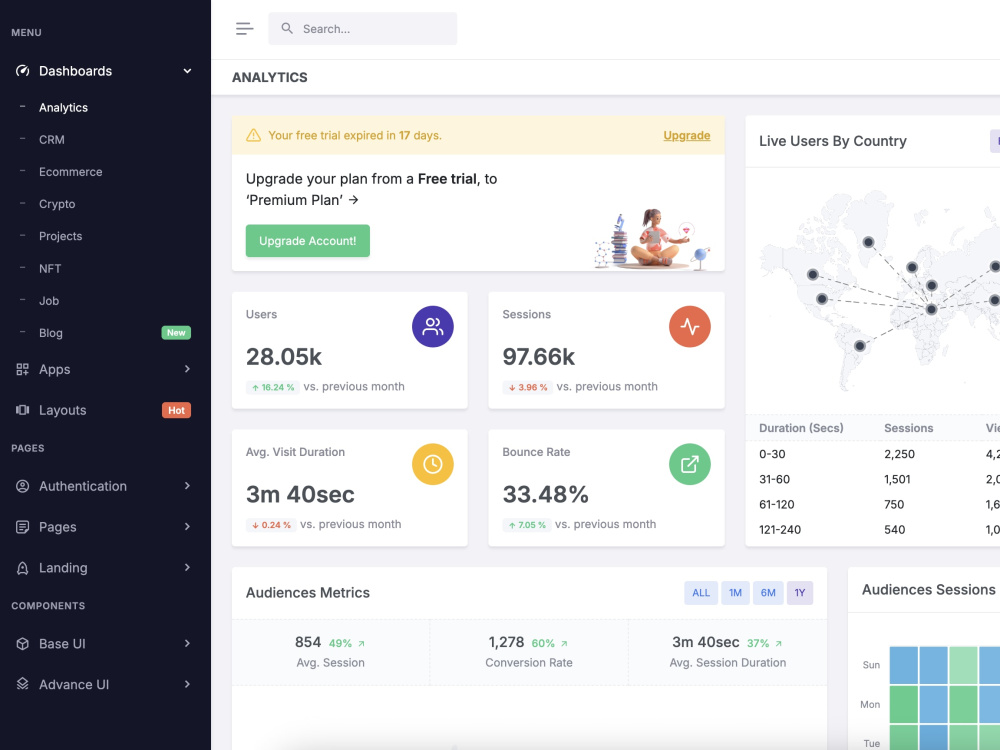
Task: Open the NFT dashboard item
Action: [50, 268]
